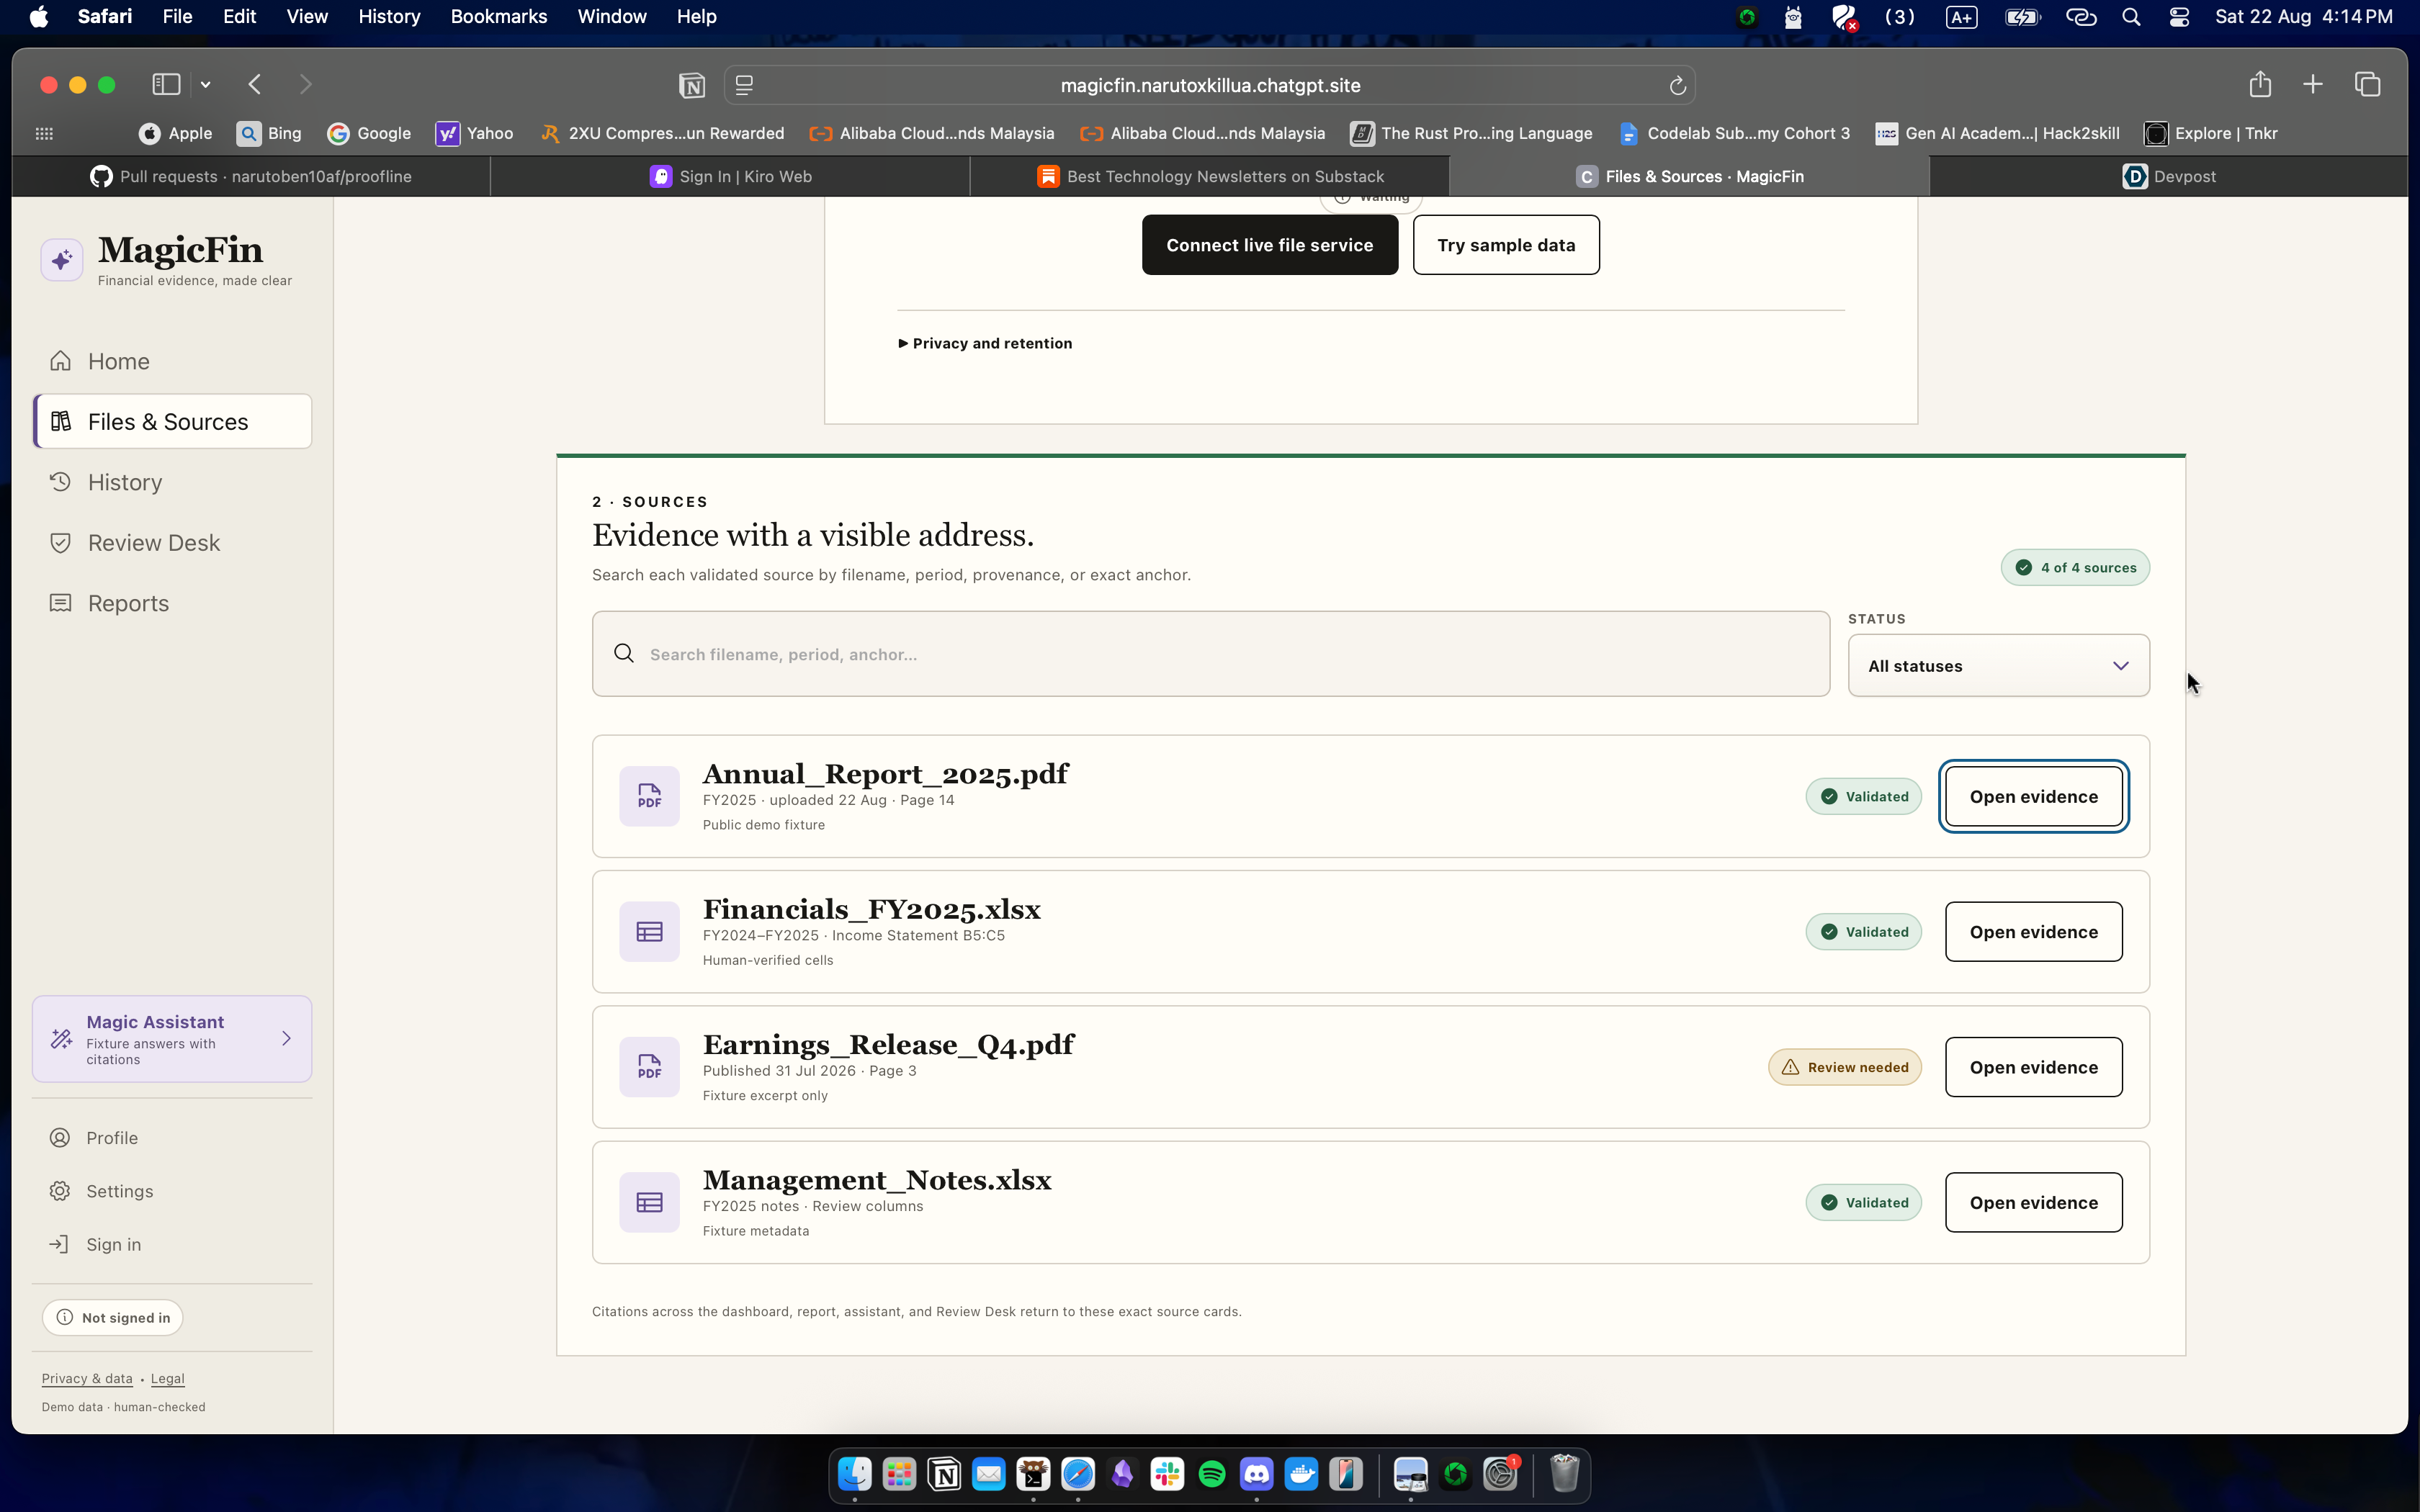Click the Management_Notes spreadsheet icon
The image size is (2420, 1512).
(x=649, y=1202)
